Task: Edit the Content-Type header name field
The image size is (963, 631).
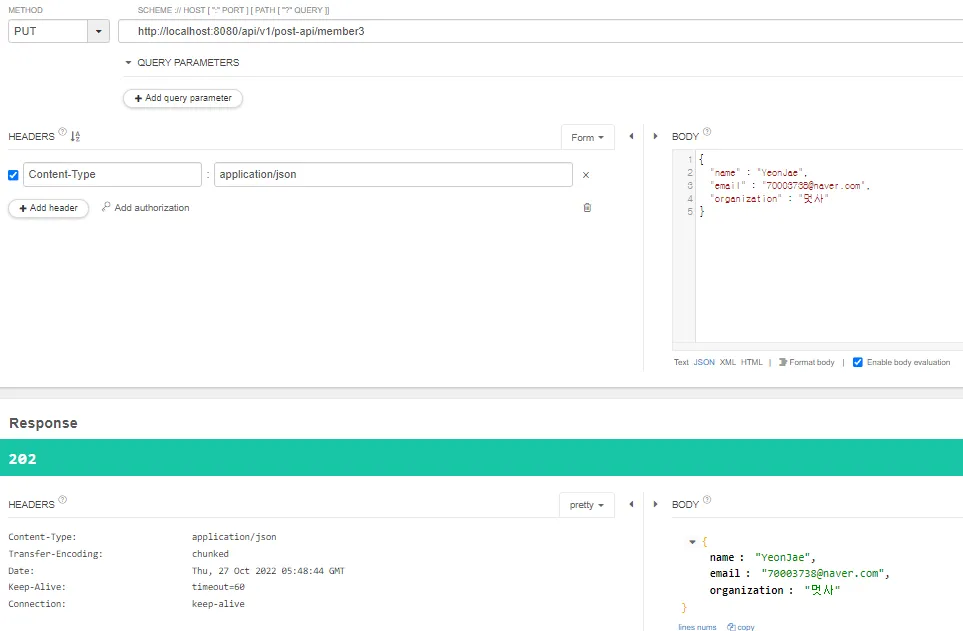Action: [112, 174]
